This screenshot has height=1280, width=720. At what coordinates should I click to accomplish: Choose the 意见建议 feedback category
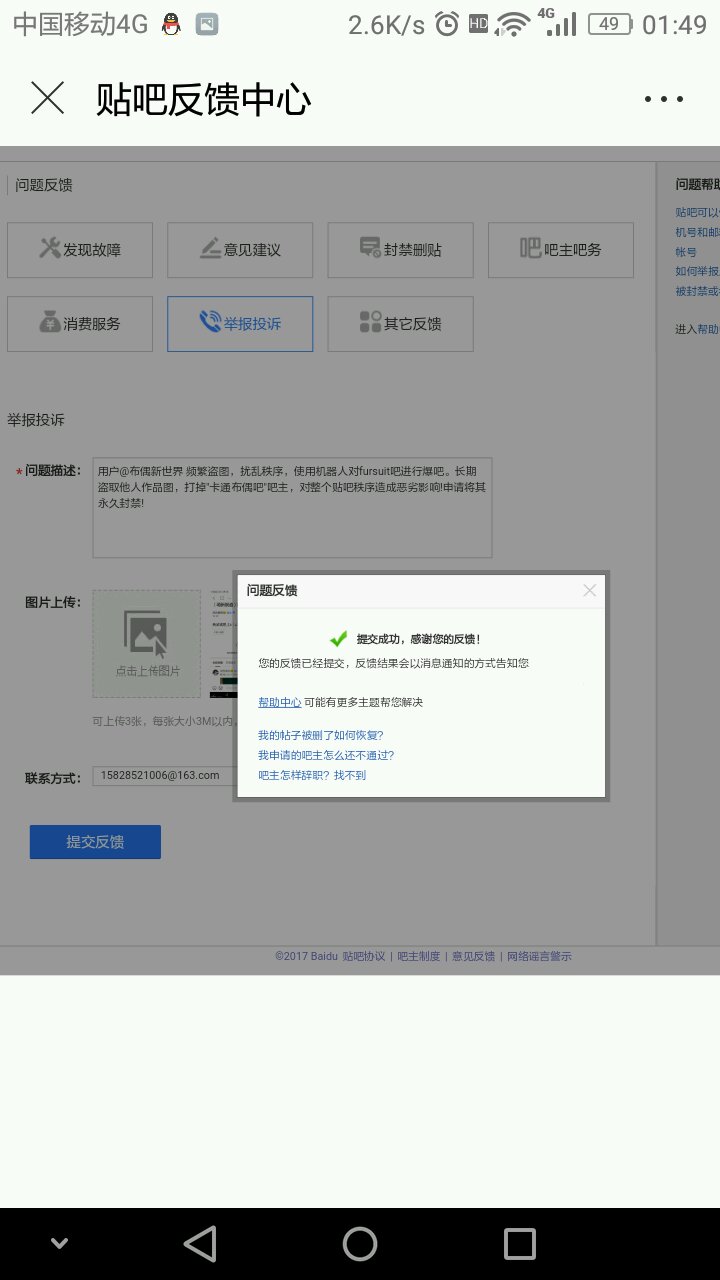[240, 250]
